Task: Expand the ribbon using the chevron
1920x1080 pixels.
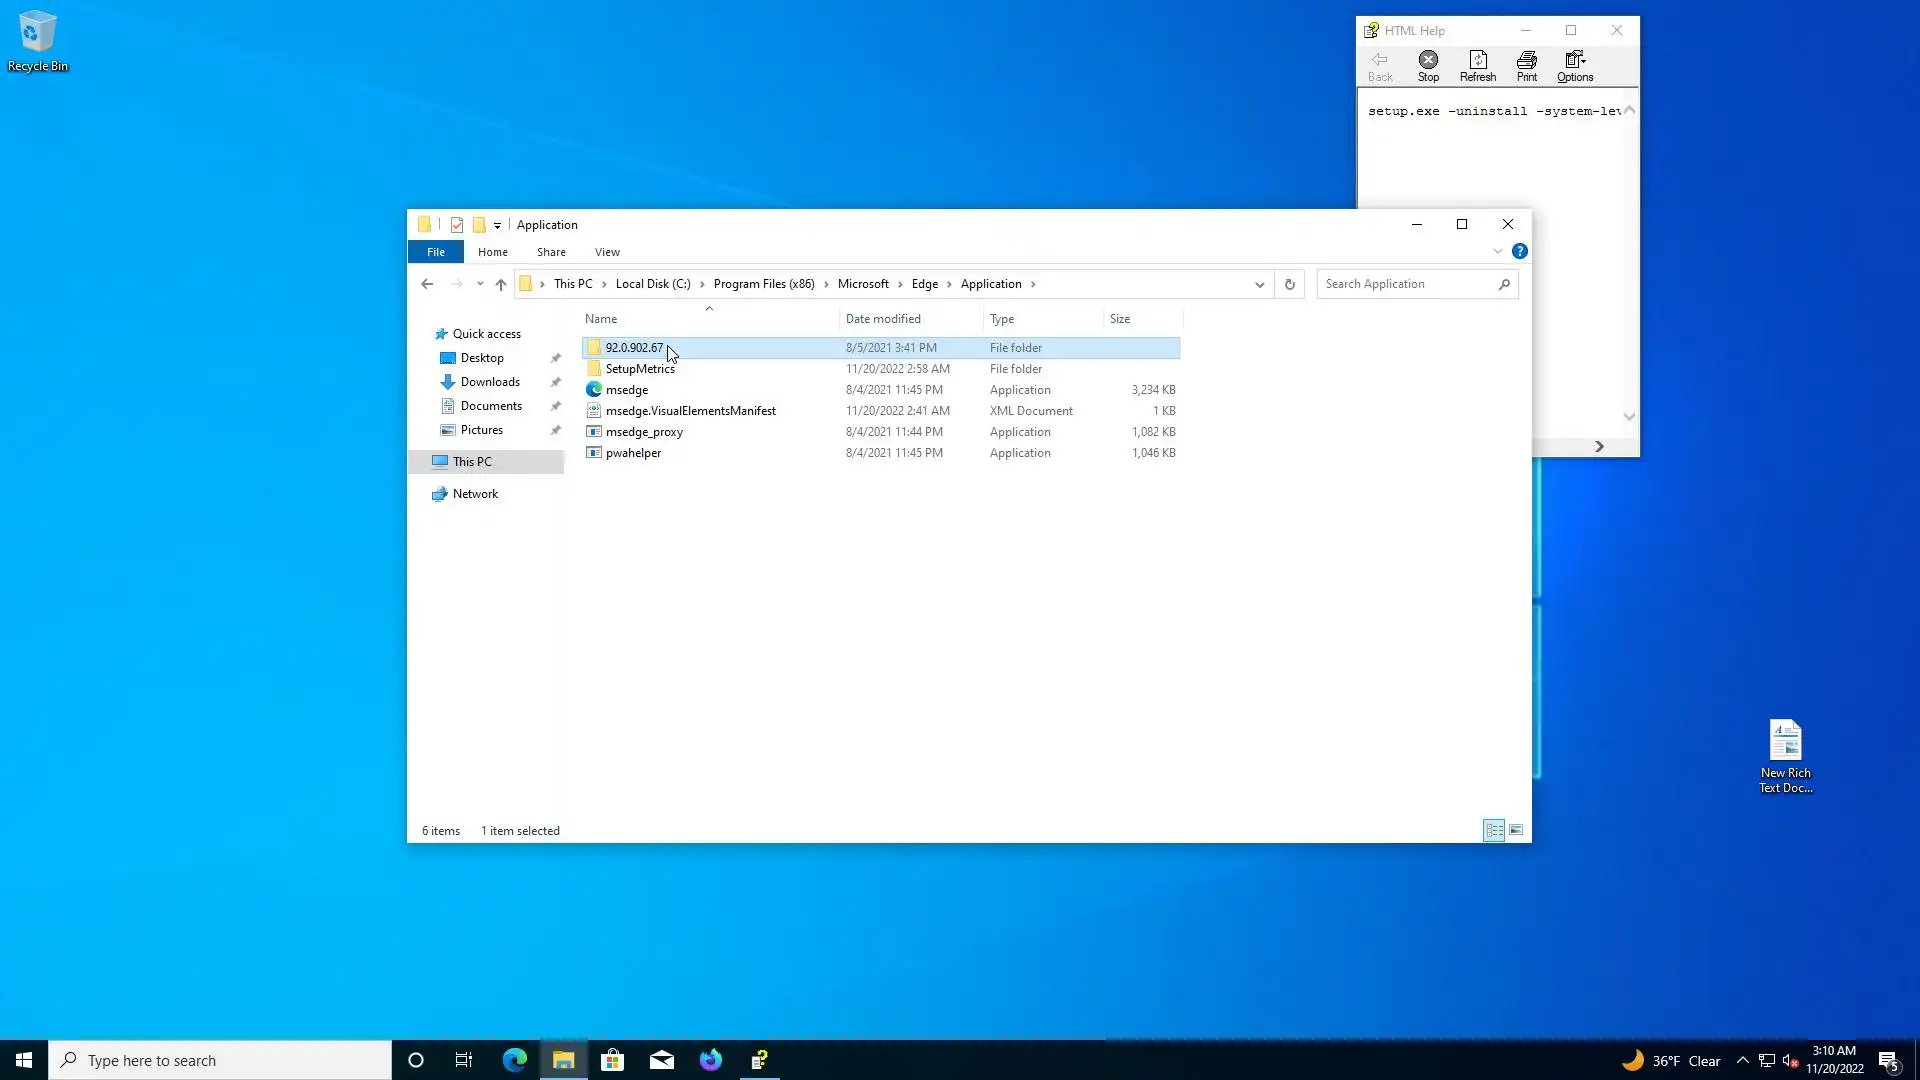Action: (1497, 251)
